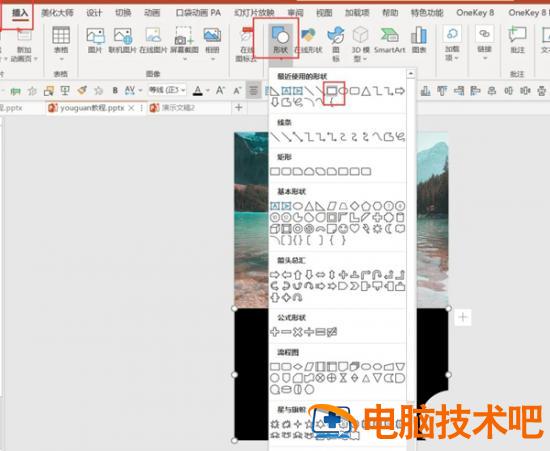Screen dimensions: 550x451
Task: Switch to the 设计 tab
Action: point(94,13)
